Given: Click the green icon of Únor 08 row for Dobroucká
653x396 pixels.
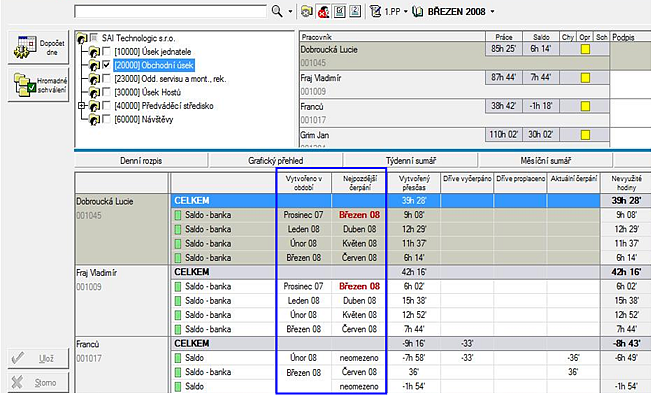Looking at the screenshot, I should point(178,244).
